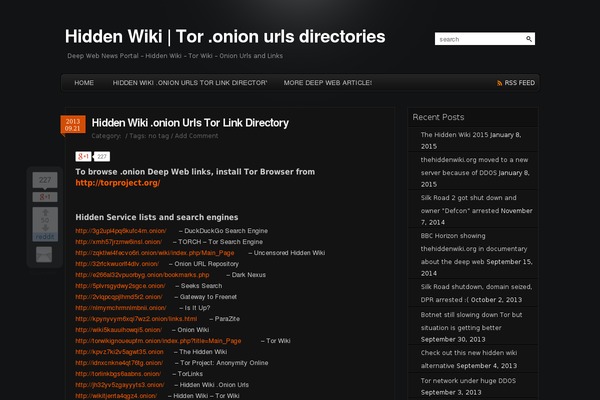
Task: Open post Check out this new hidden wiki alternative
Action: coord(469,359)
